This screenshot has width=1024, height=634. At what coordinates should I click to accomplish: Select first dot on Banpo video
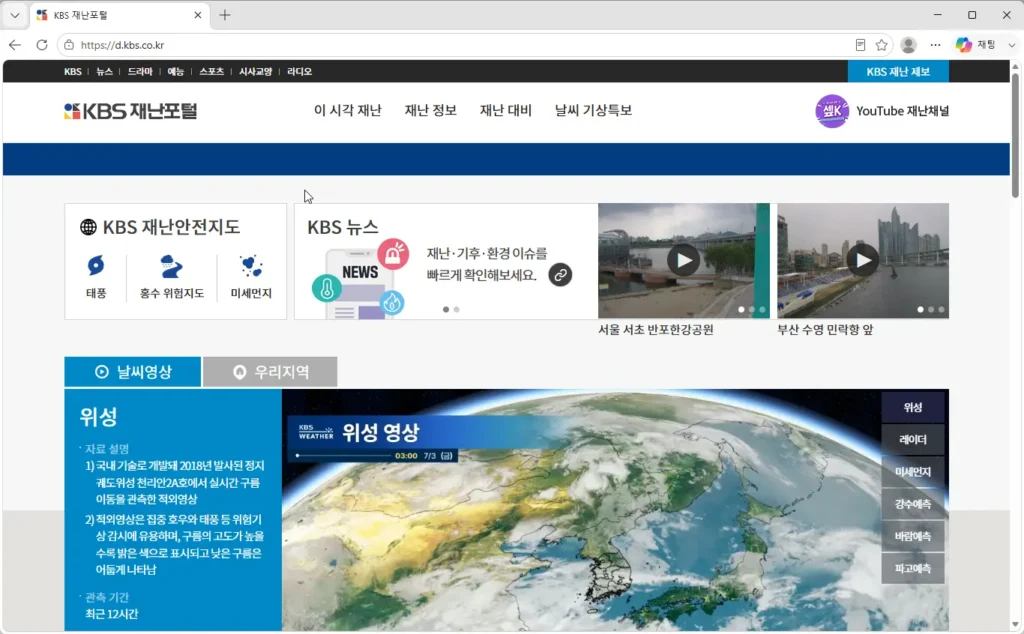(741, 309)
